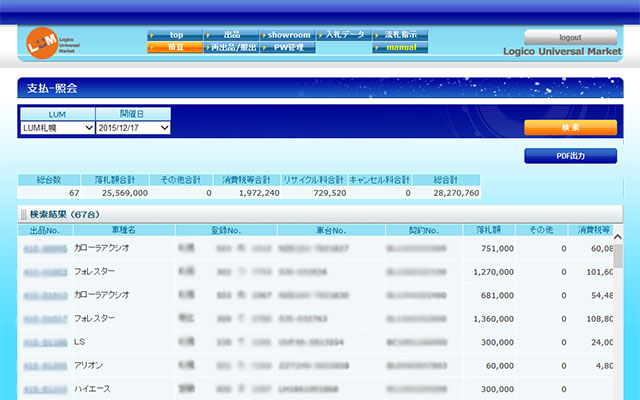The height and width of the screenshot is (400, 640).
Task: Click the 登録No. column header
Action: [226, 230]
